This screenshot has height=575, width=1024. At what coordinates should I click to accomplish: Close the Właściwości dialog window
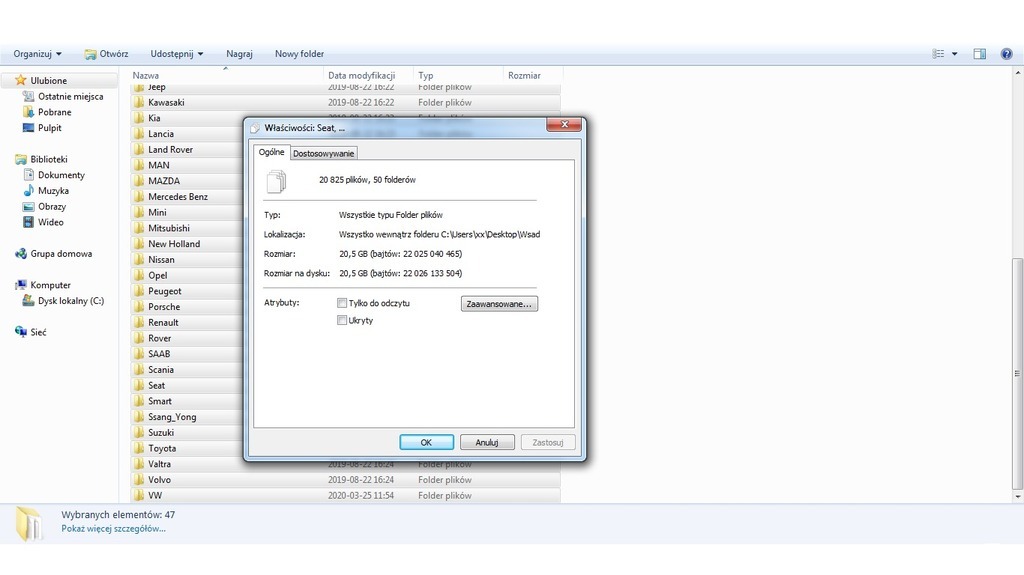coord(564,124)
